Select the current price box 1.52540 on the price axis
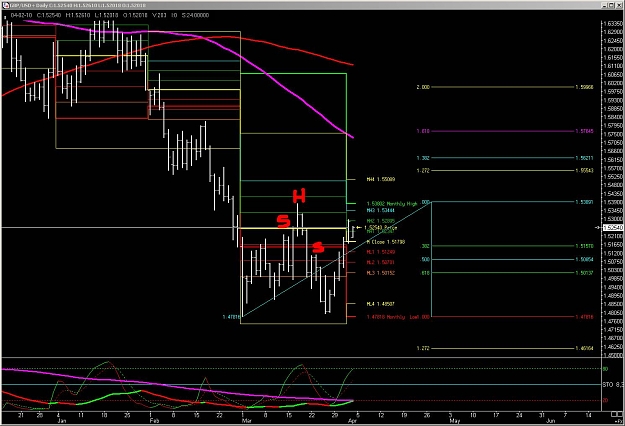625x426 pixels. click(x=613, y=228)
